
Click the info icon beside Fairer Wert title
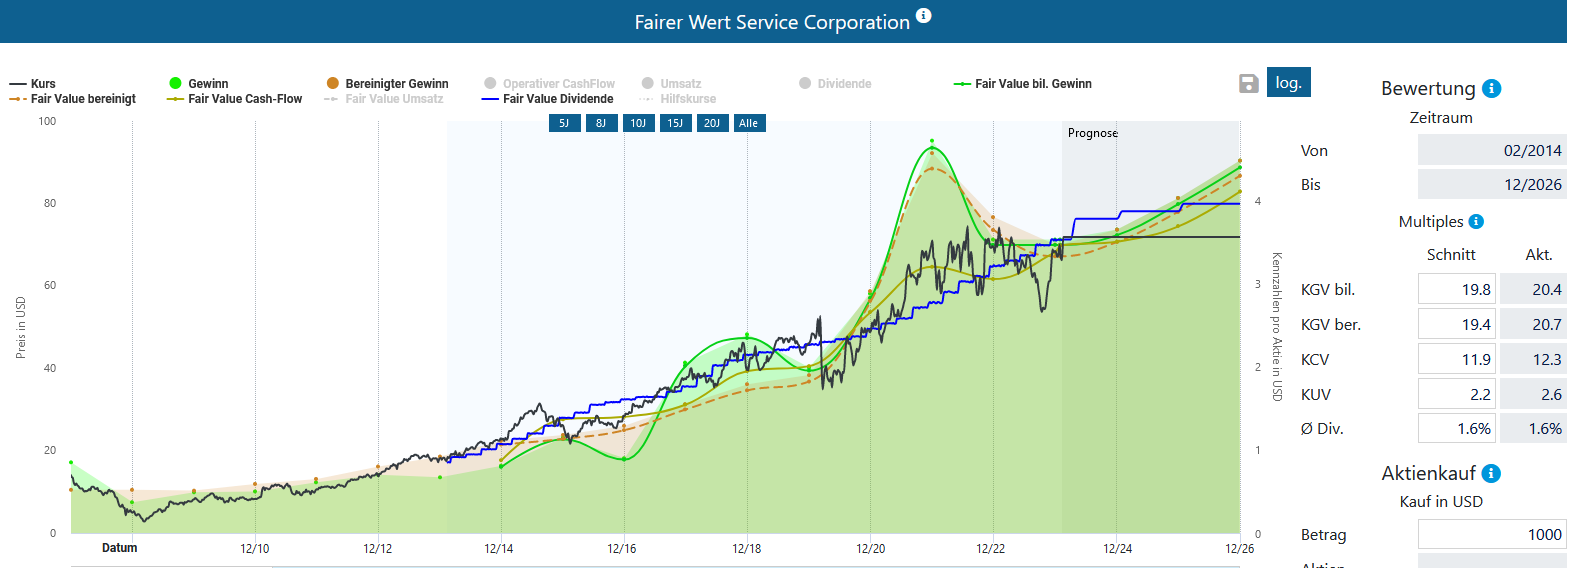click(924, 15)
